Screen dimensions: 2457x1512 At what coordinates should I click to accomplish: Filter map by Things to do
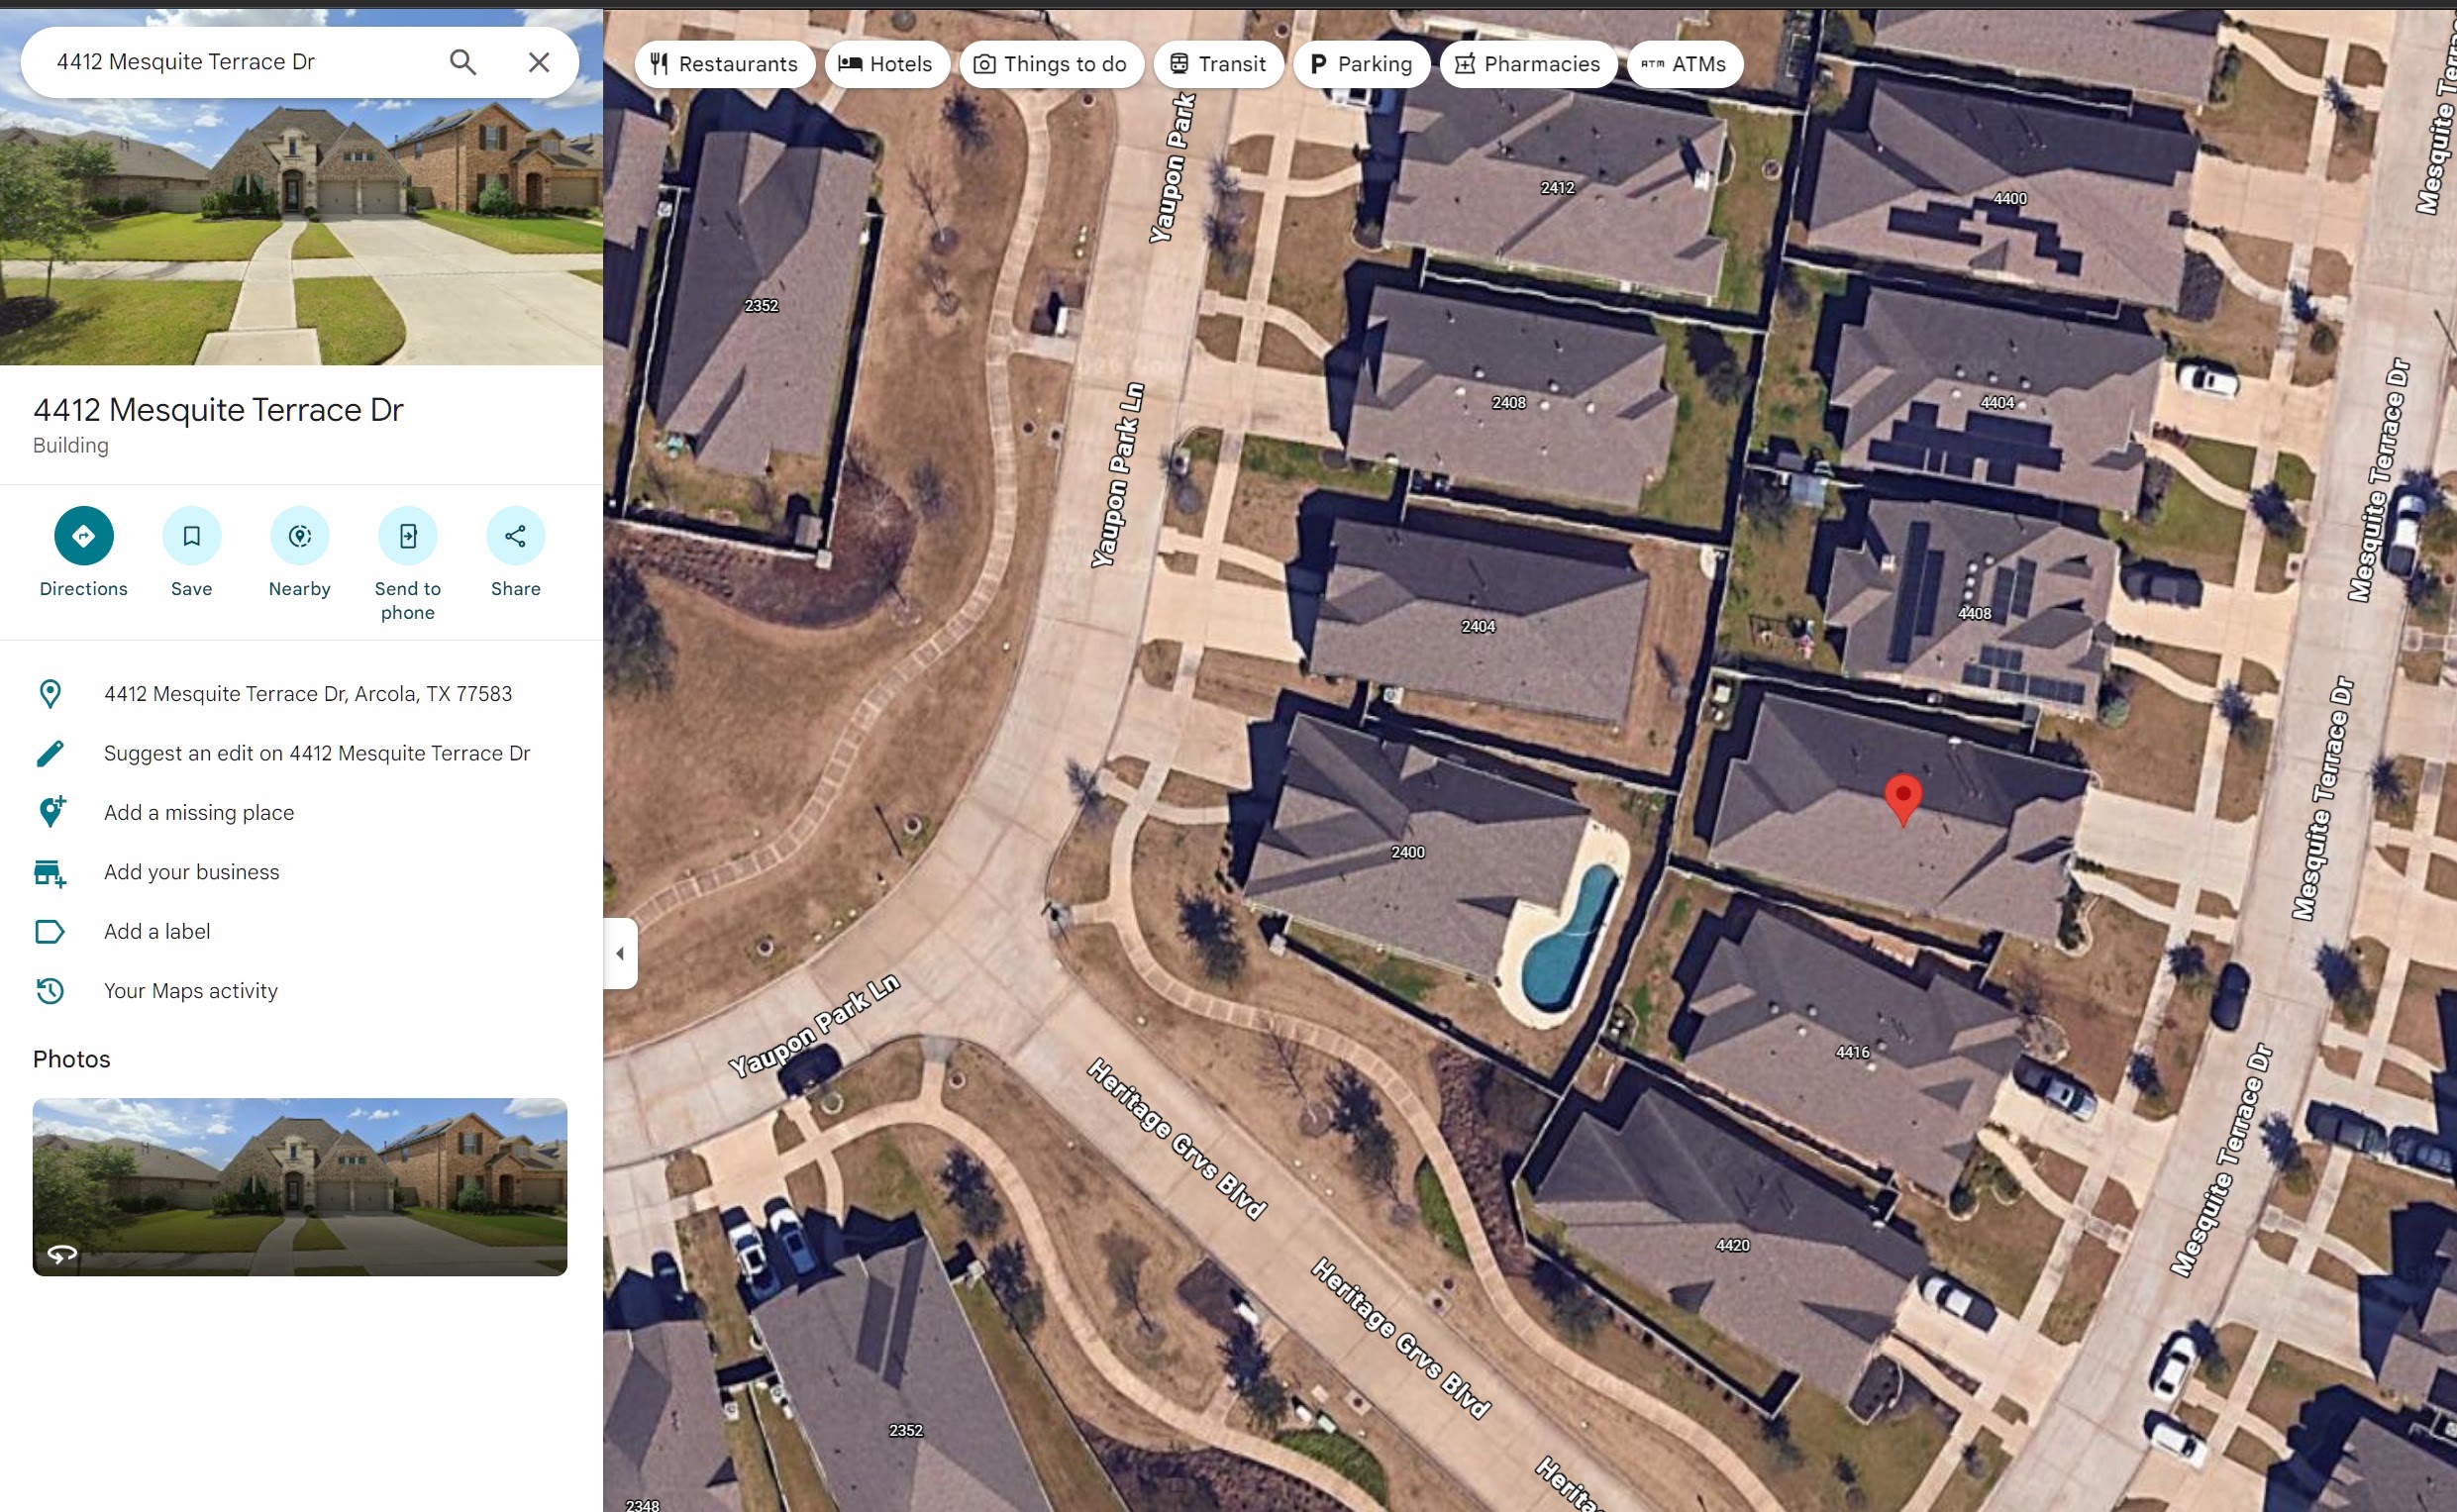[x=1051, y=64]
